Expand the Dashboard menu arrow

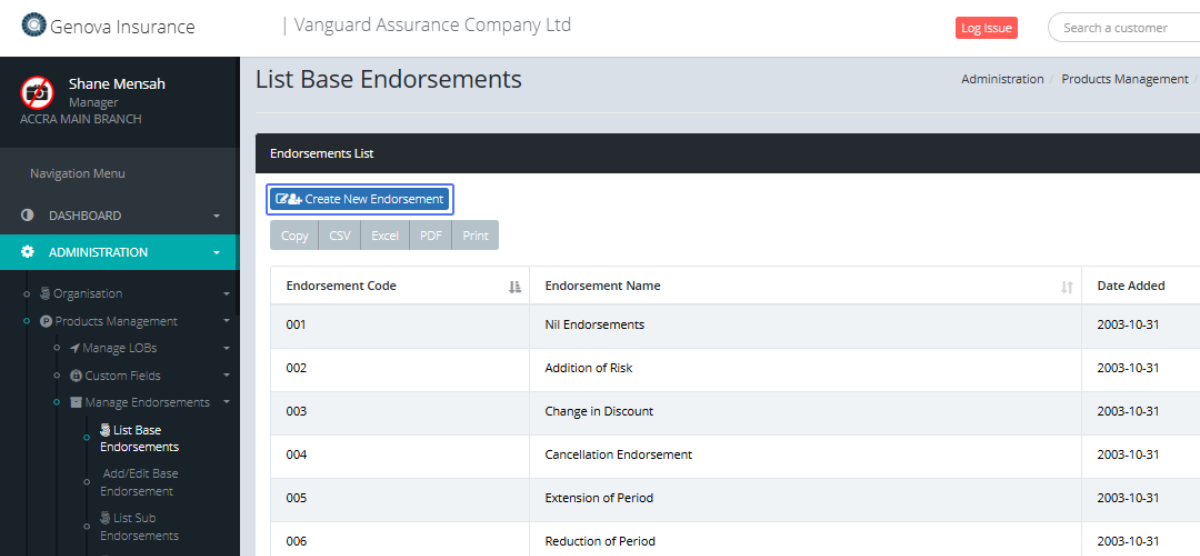[x=216, y=216]
